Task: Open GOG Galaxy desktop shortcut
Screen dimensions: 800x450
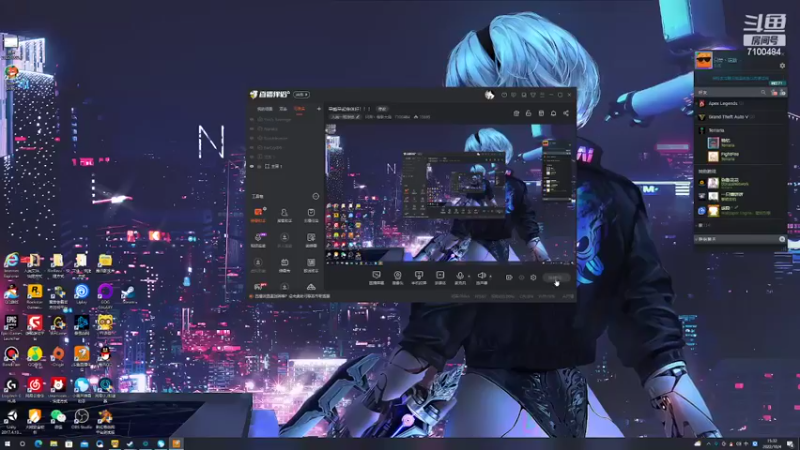Action: click(105, 293)
